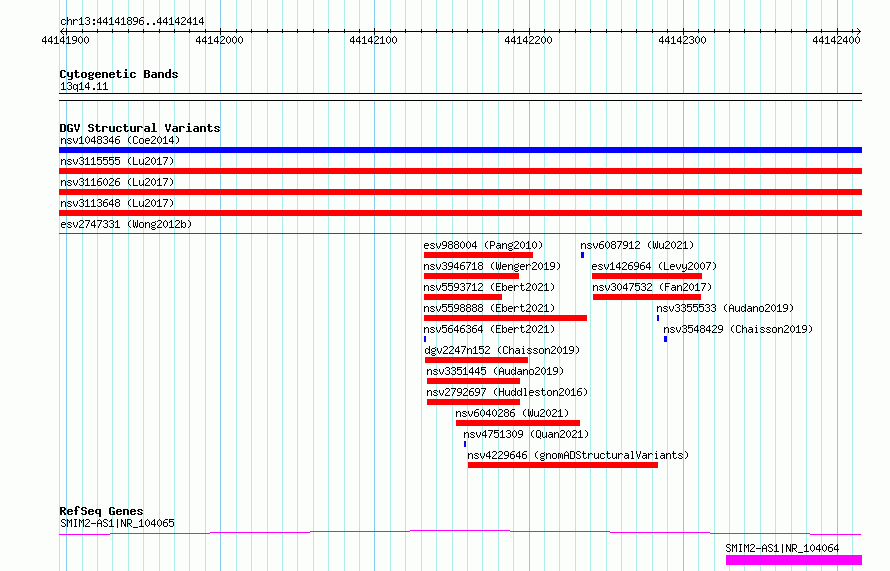Click blue marker under nsv3548429
The height and width of the screenshot is (571, 890).
(665, 339)
